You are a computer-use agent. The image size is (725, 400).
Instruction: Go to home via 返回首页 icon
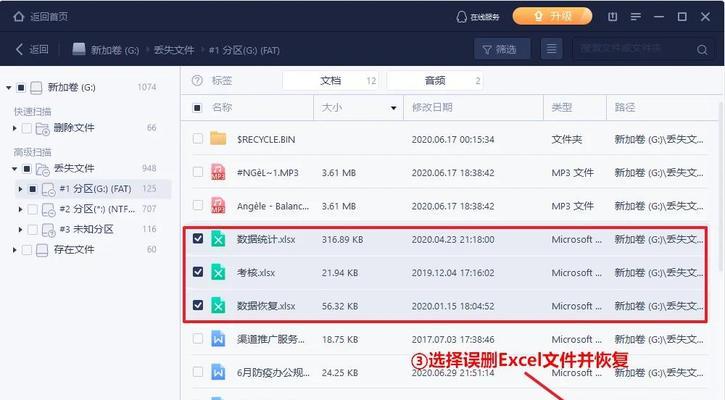[x=18, y=17]
